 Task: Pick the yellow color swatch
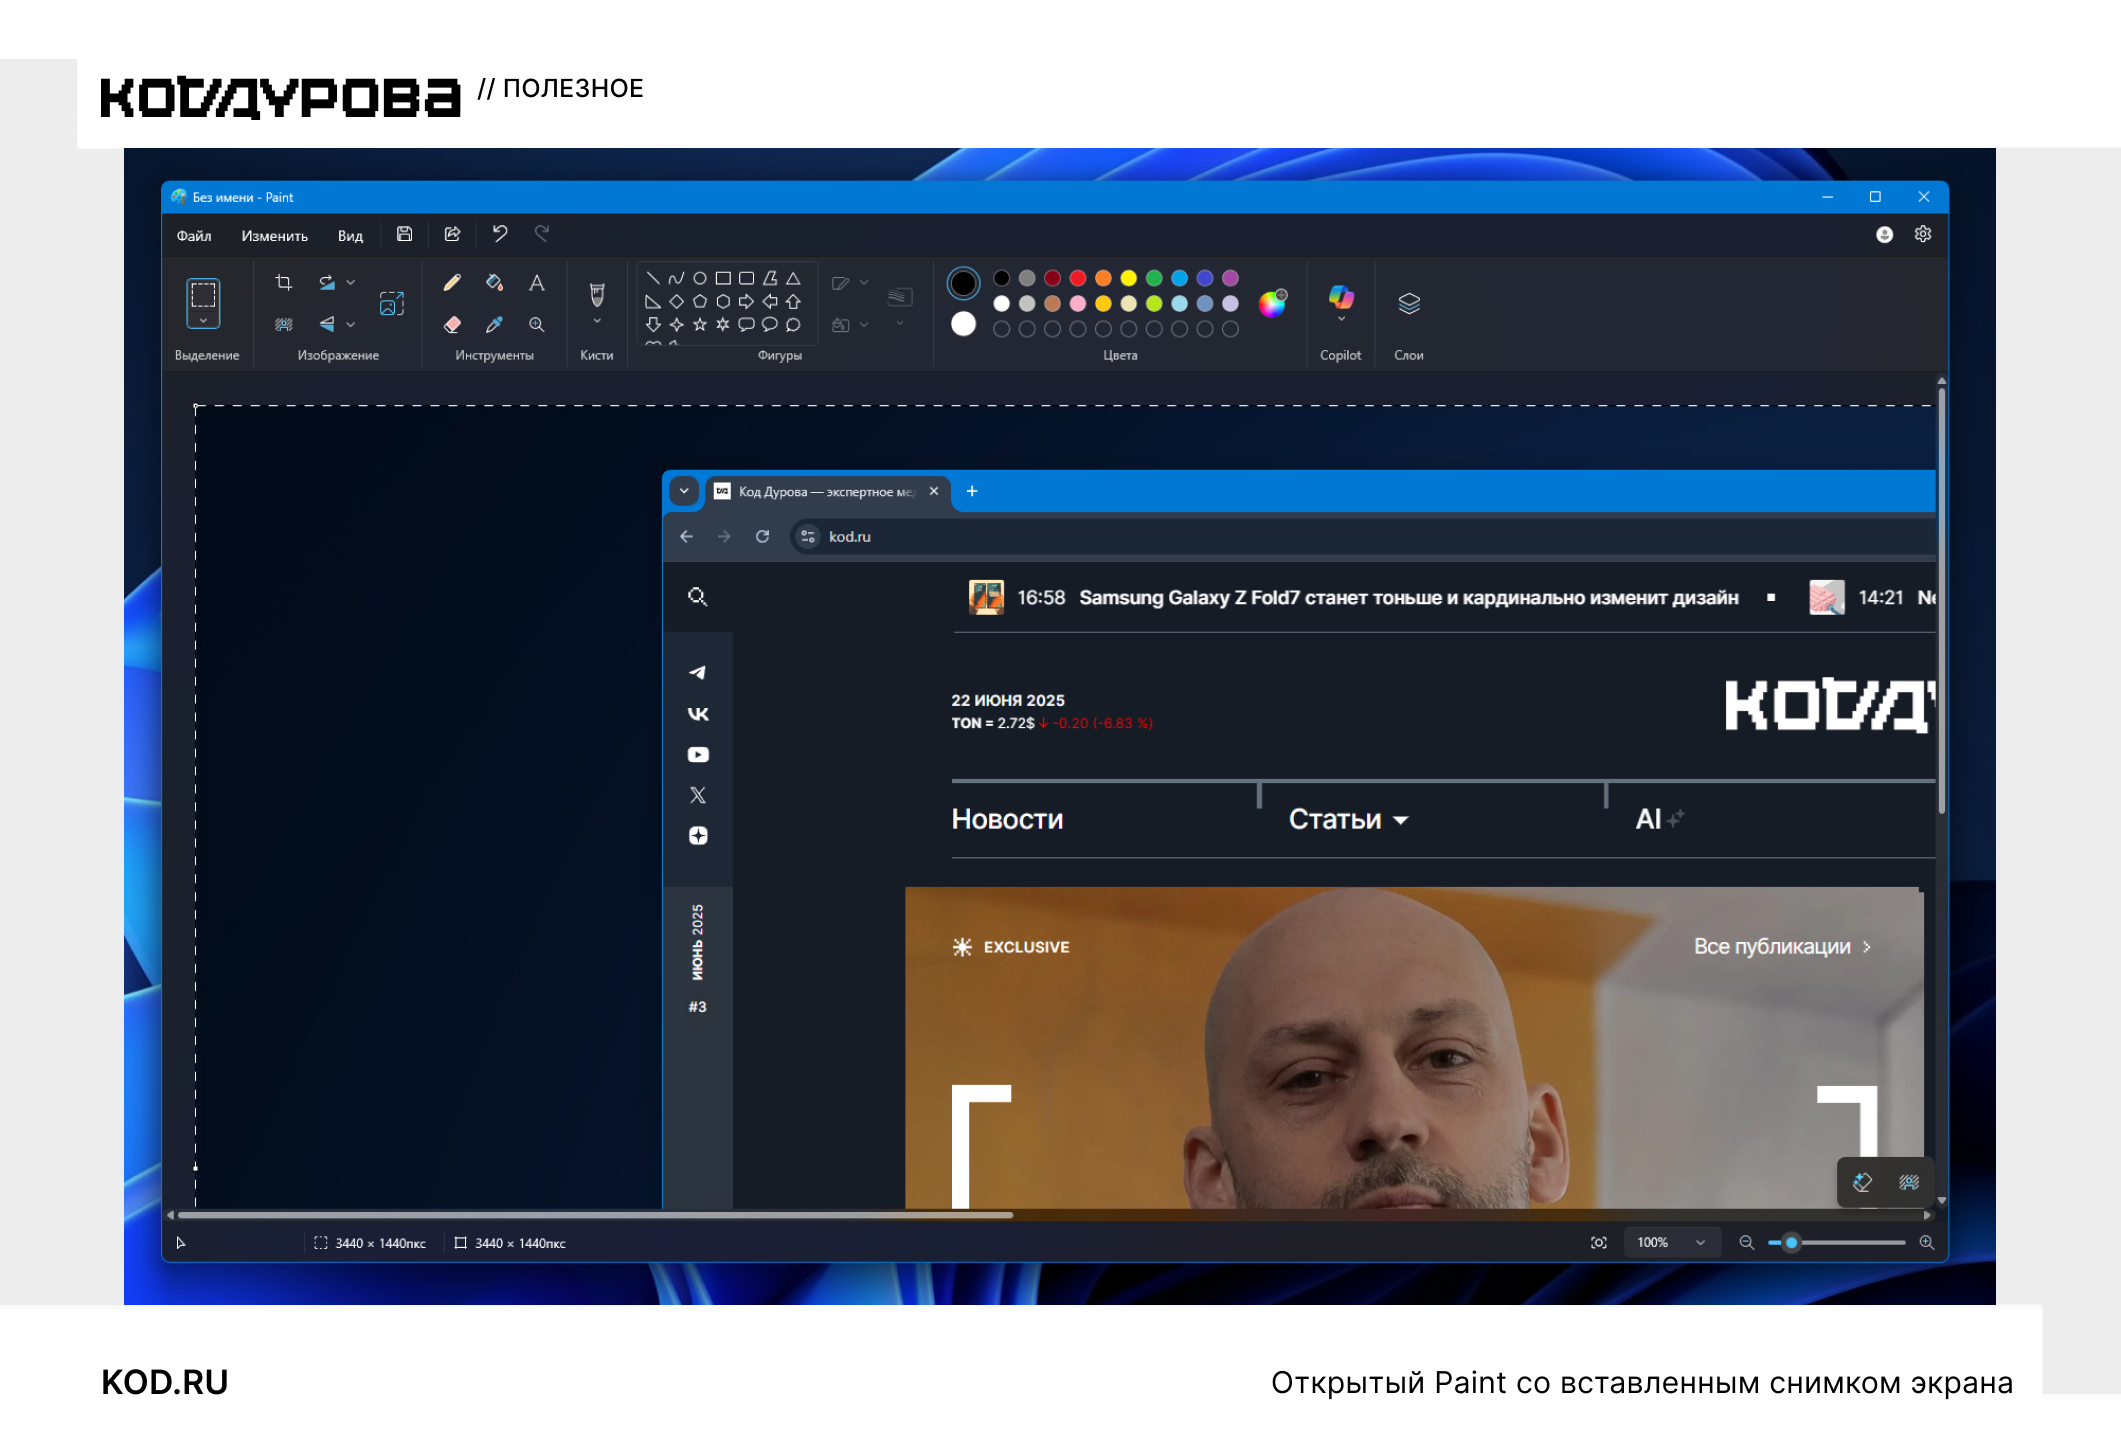point(1128,278)
